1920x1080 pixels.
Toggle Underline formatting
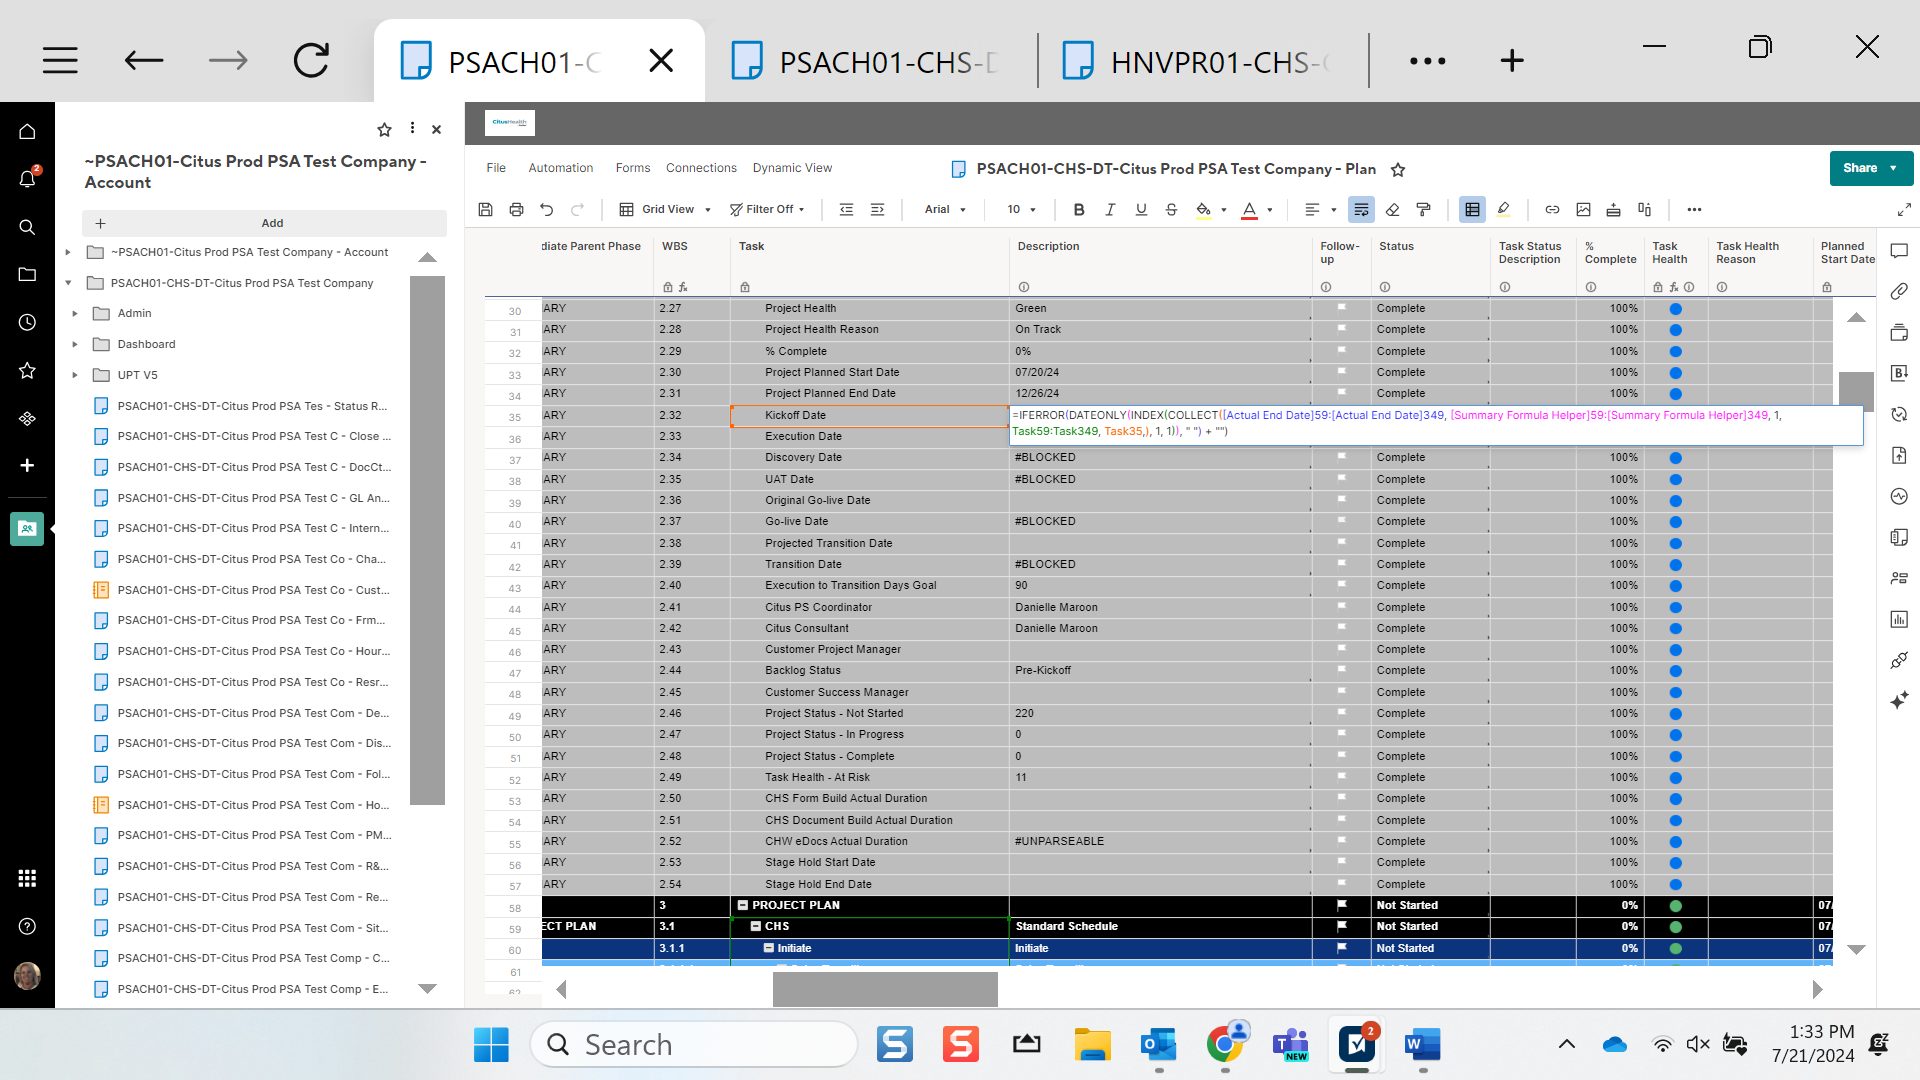pyautogui.click(x=1140, y=210)
